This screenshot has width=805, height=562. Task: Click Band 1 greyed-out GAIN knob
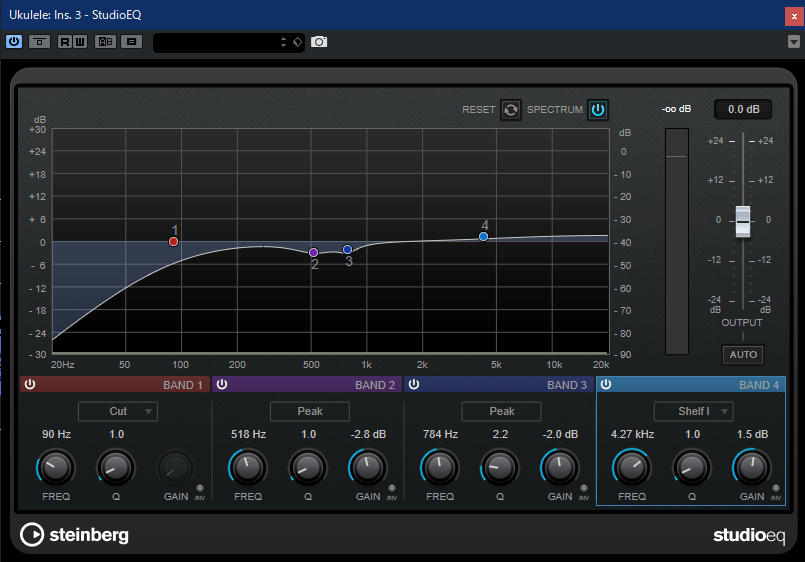click(176, 468)
